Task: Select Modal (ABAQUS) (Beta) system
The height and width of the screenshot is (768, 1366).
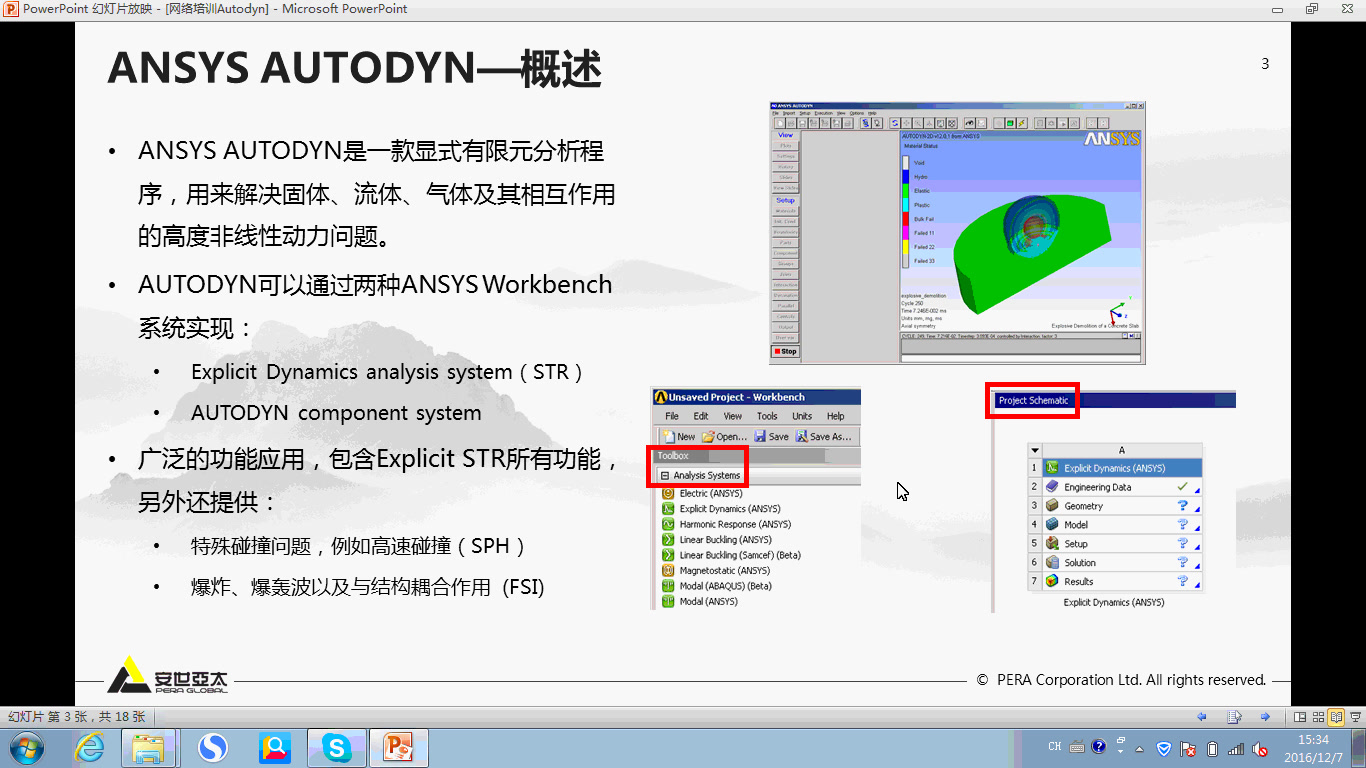Action: 717,586
